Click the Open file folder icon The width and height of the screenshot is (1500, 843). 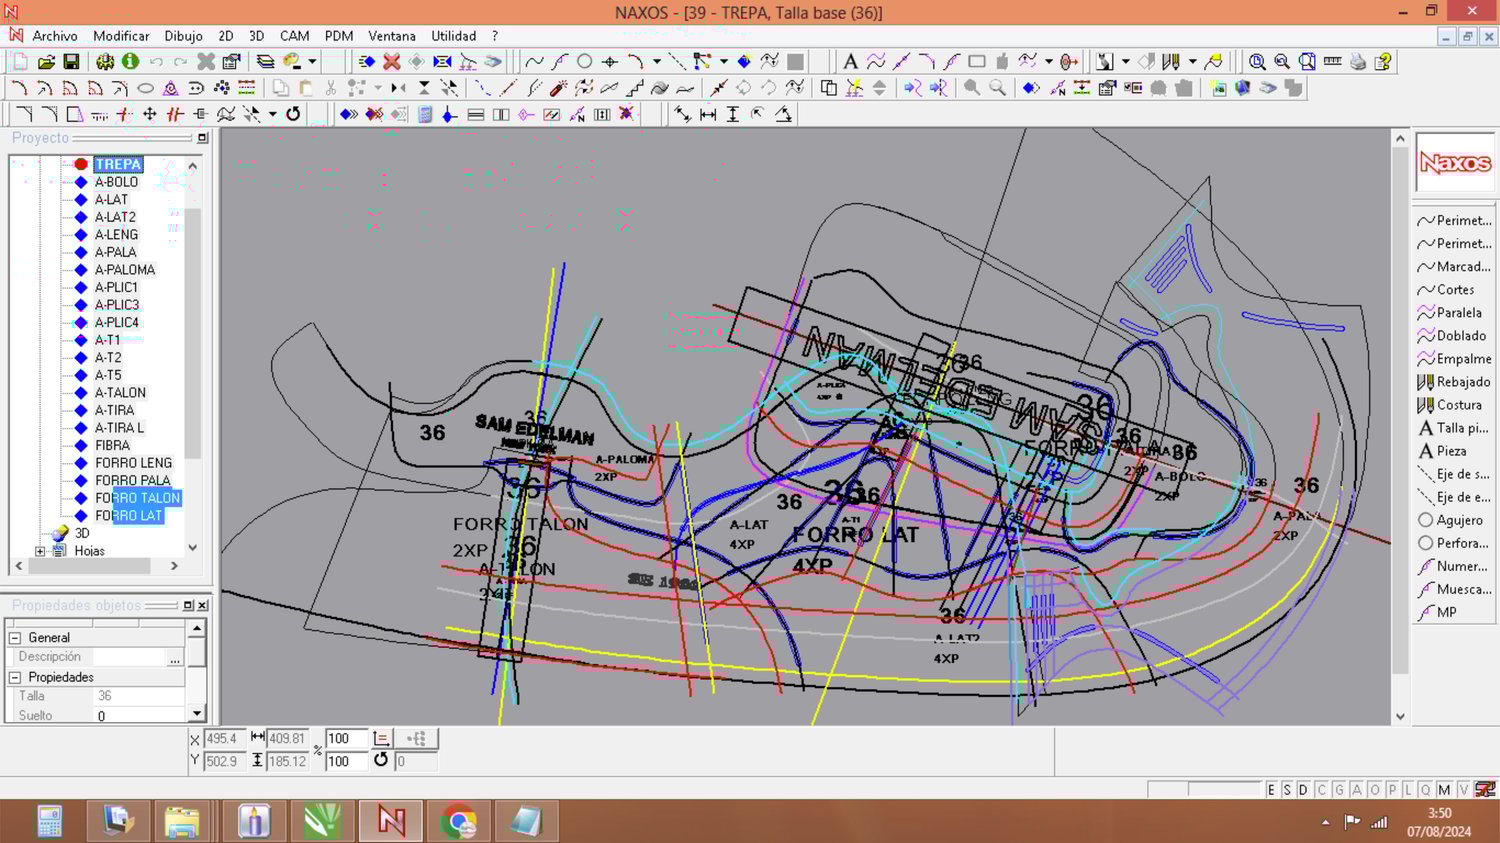pyautogui.click(x=46, y=62)
